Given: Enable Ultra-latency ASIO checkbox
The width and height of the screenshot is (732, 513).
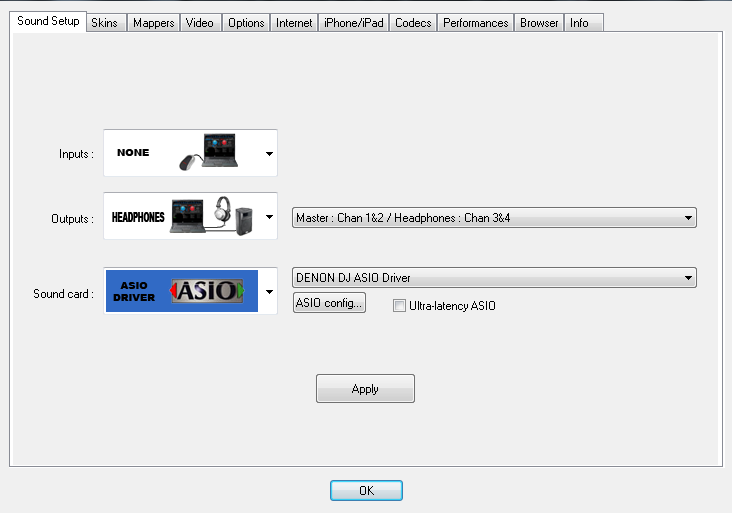Looking at the screenshot, I should point(399,306).
